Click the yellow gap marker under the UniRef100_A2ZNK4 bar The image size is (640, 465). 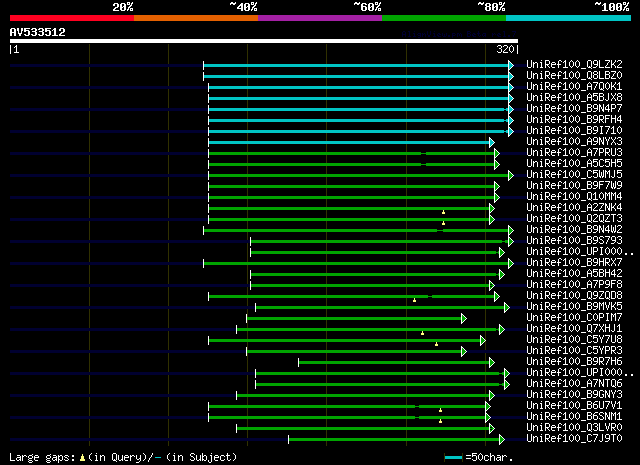point(443,212)
